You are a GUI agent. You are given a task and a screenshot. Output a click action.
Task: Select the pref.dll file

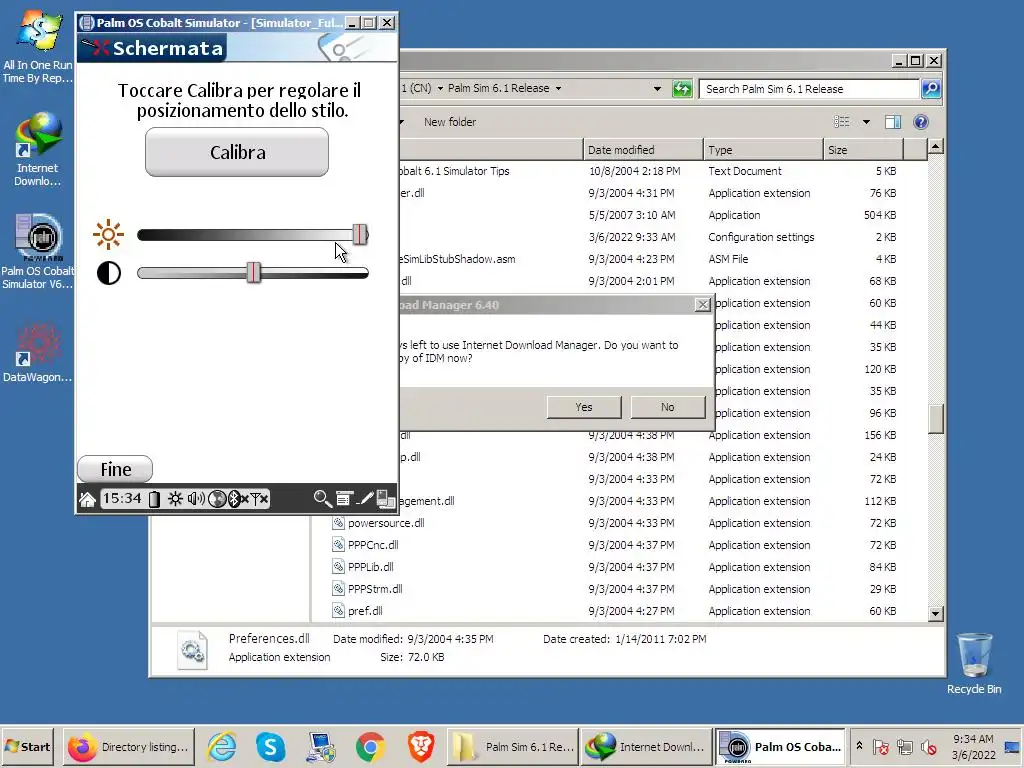(365, 611)
